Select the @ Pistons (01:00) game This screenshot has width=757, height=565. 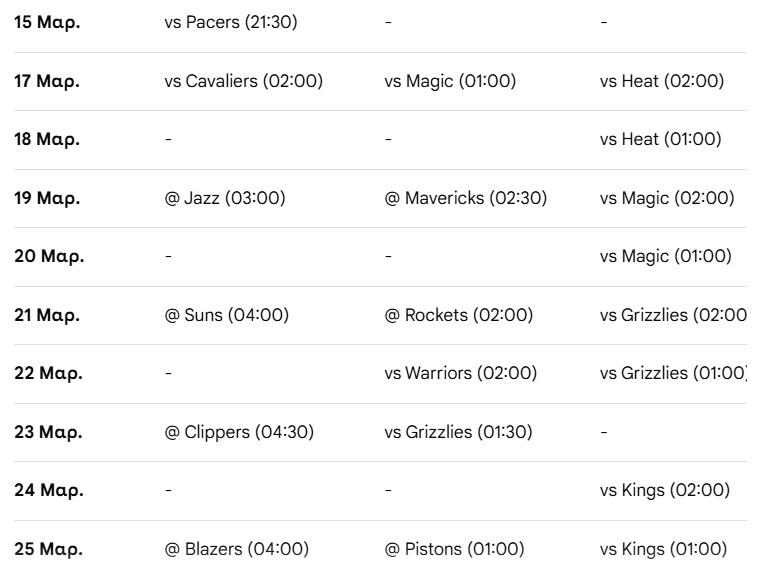(454, 549)
